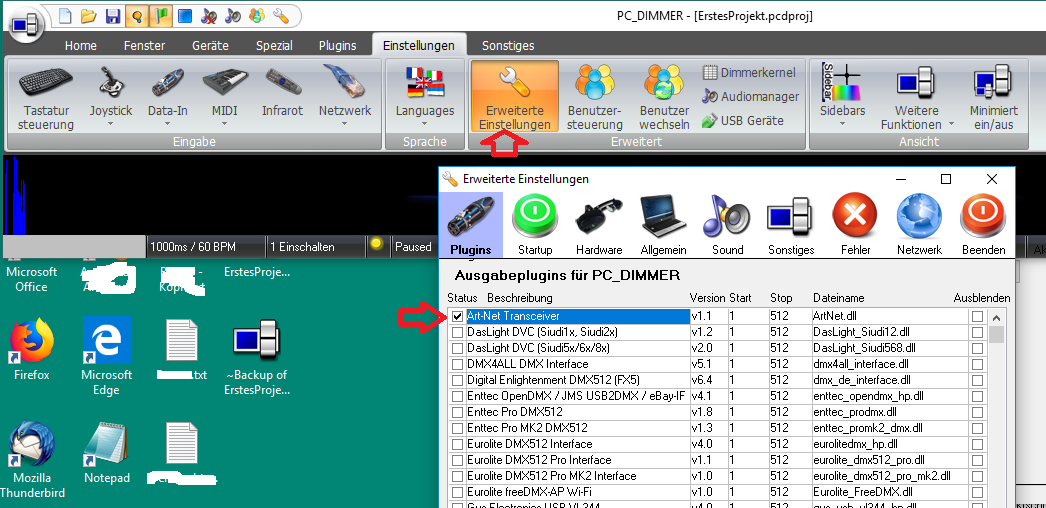Viewport: 1046px width, 508px height.
Task: Switch to the Fenster ribbon tab
Action: [x=144, y=45]
